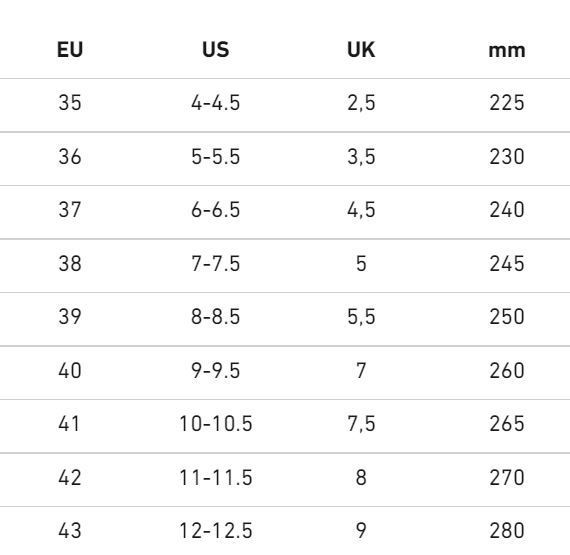Screen dimensions: 570x555
Task: Select EU size 41 cell
Action: click(69, 424)
